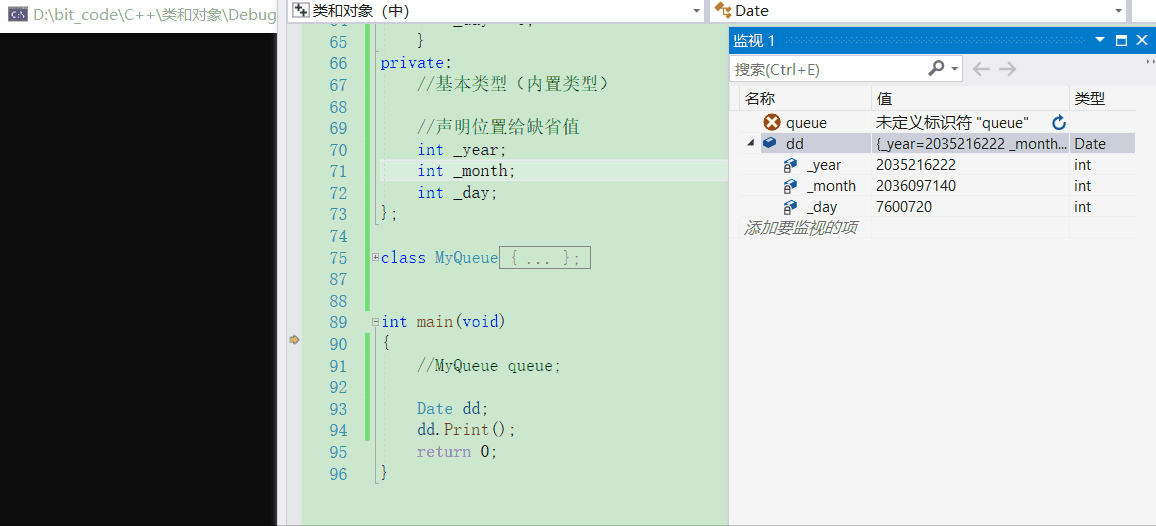Click the comment //基本类型（内置类型）

(x=515, y=85)
